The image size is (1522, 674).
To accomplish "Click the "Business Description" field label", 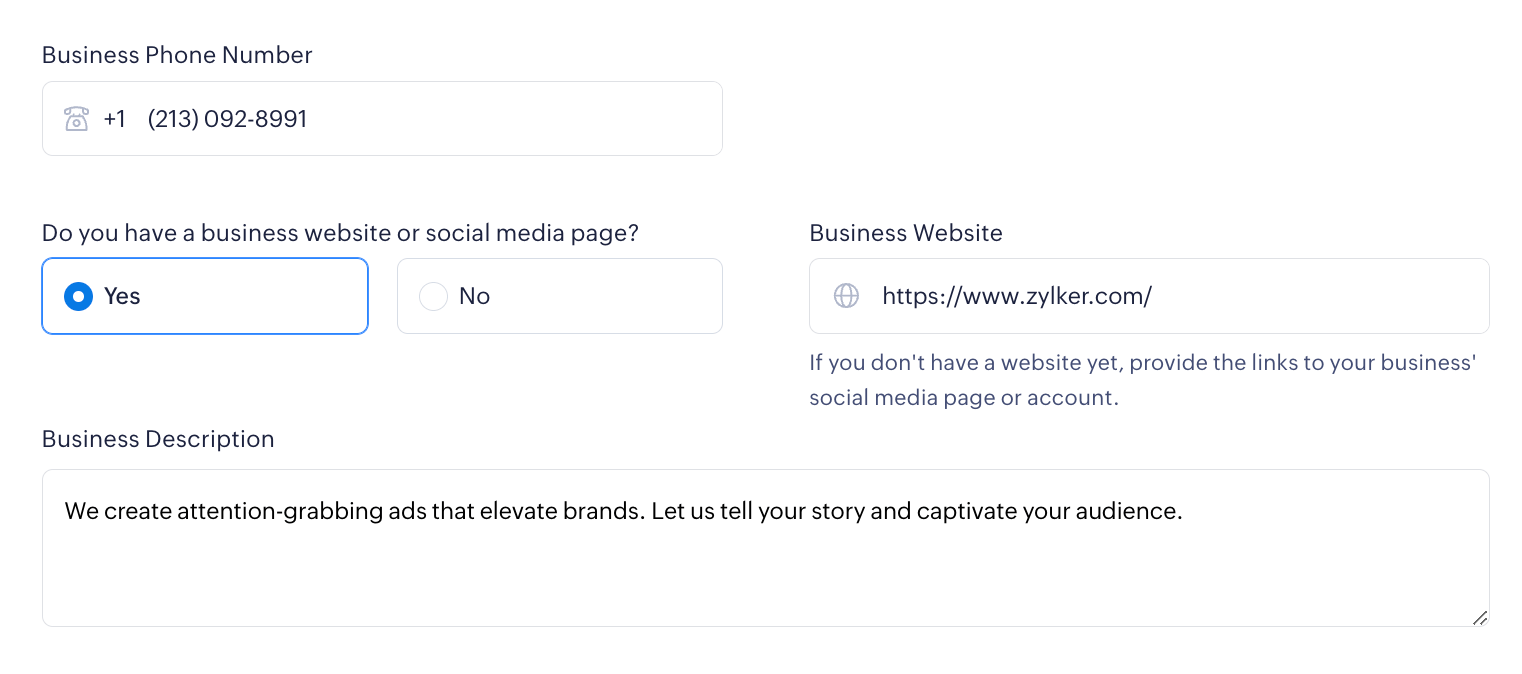I will click(x=158, y=439).
